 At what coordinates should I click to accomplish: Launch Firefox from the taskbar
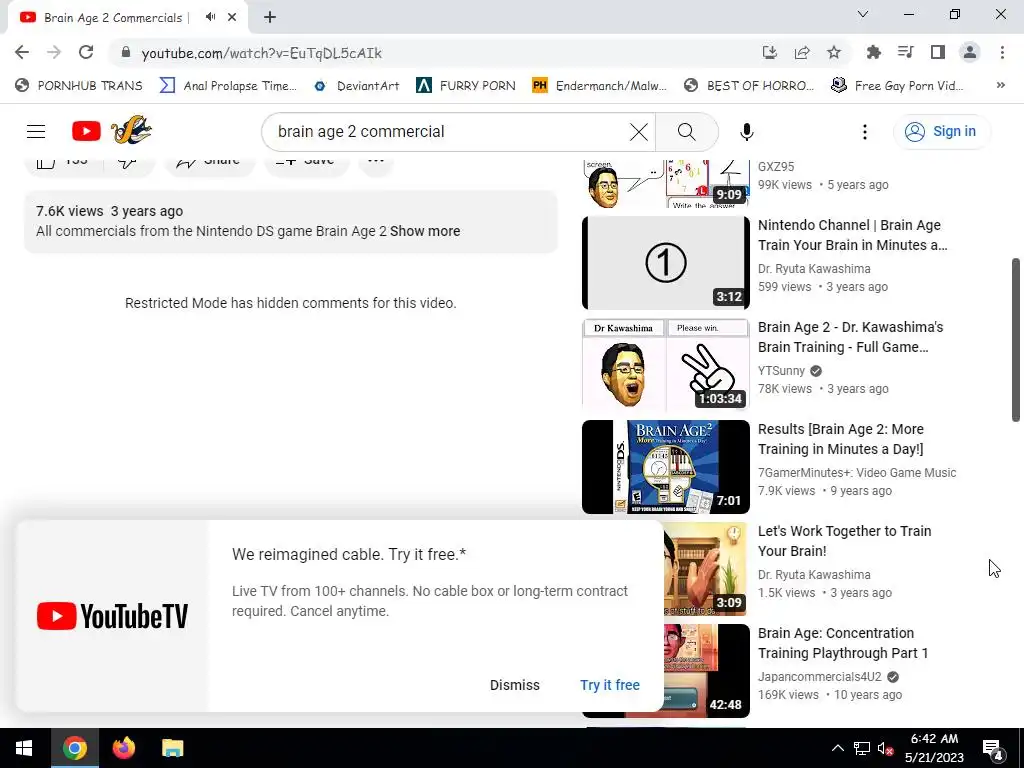[x=123, y=748]
